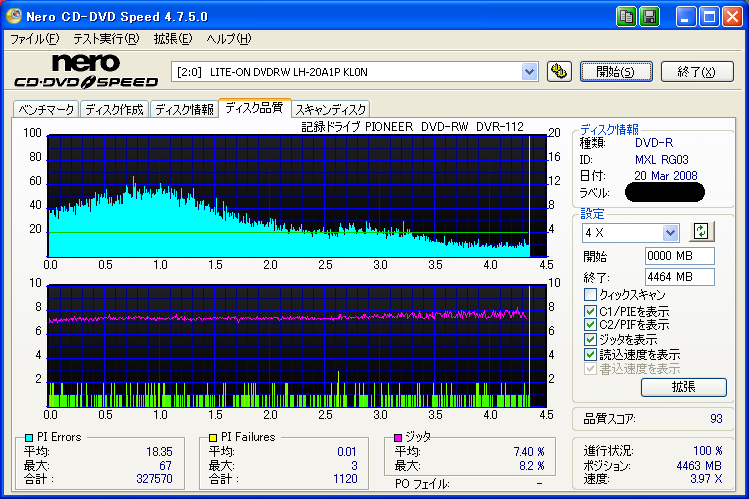749x499 pixels.
Task: Click the PI Errors average 18.35
Action: click(159, 452)
